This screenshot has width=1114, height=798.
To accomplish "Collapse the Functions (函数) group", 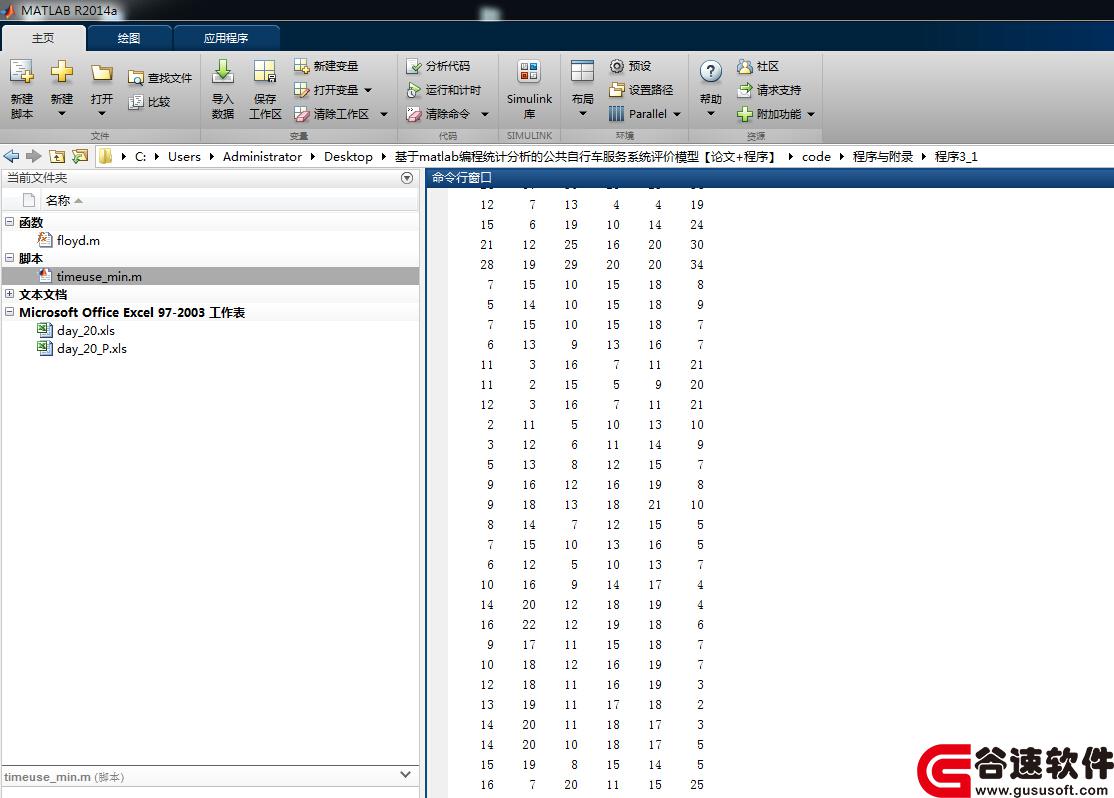I will click(x=9, y=222).
